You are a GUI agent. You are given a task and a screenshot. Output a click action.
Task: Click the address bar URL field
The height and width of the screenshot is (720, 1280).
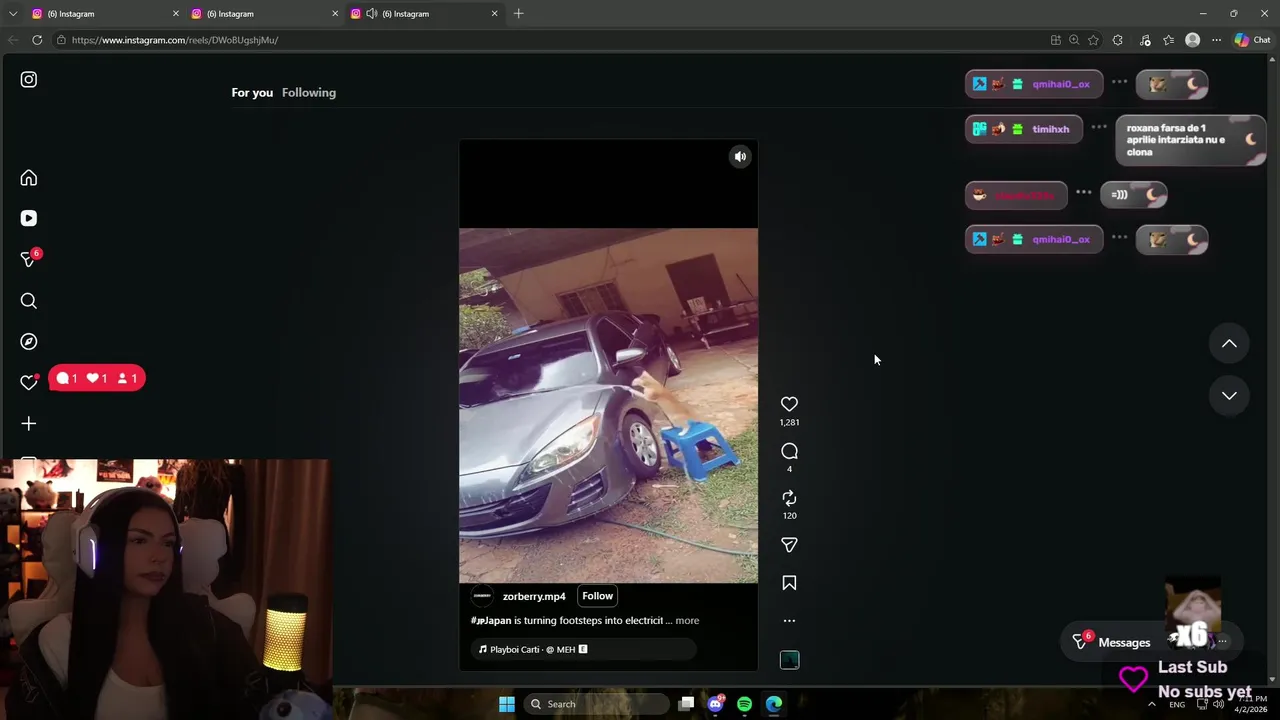(x=550, y=40)
